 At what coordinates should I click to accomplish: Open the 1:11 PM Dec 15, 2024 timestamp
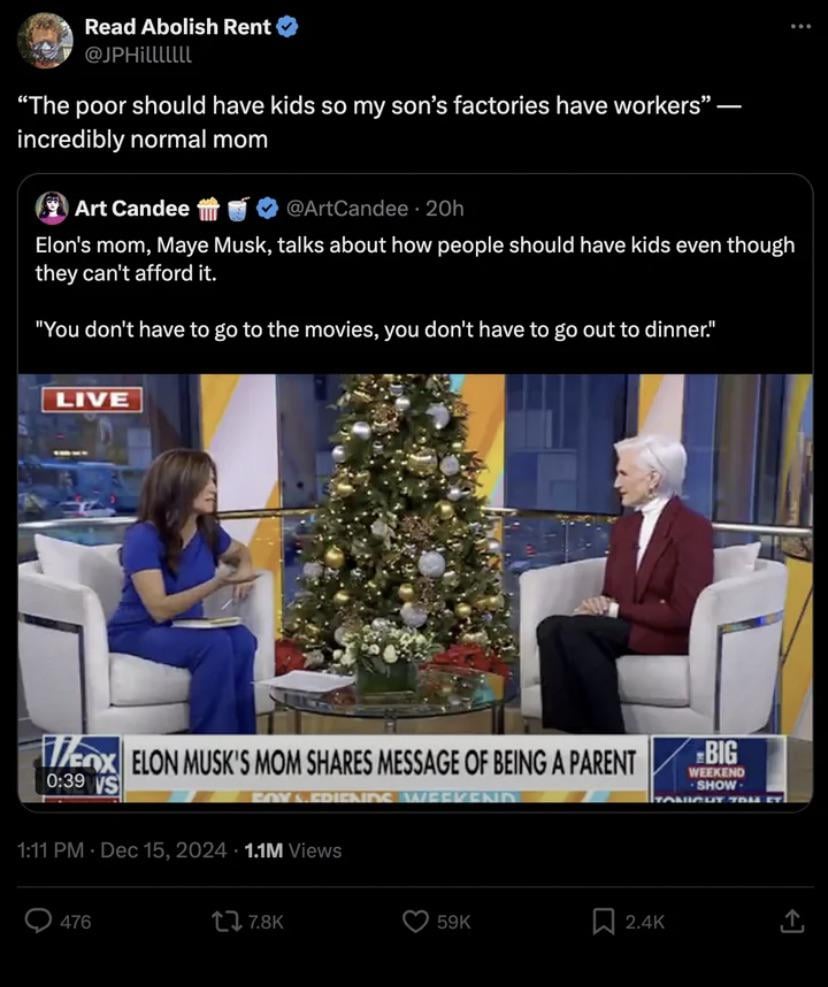122,850
